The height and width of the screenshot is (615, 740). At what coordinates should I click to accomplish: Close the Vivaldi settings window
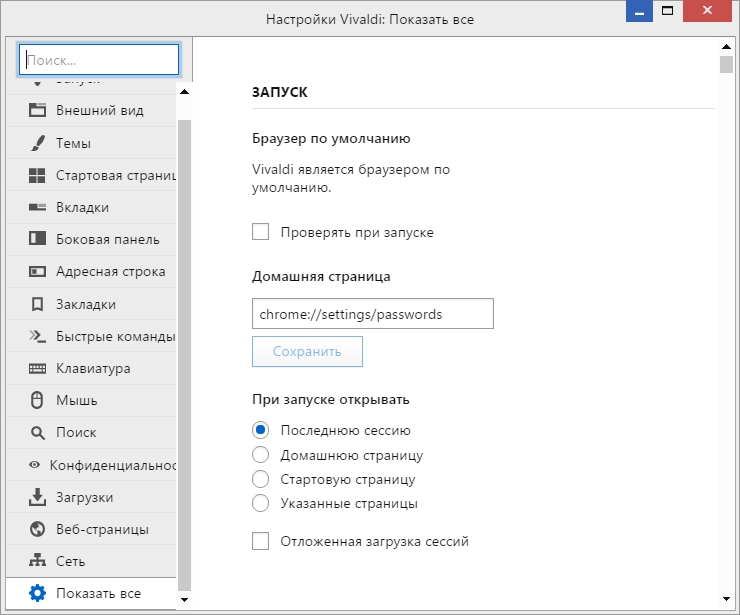[x=707, y=11]
